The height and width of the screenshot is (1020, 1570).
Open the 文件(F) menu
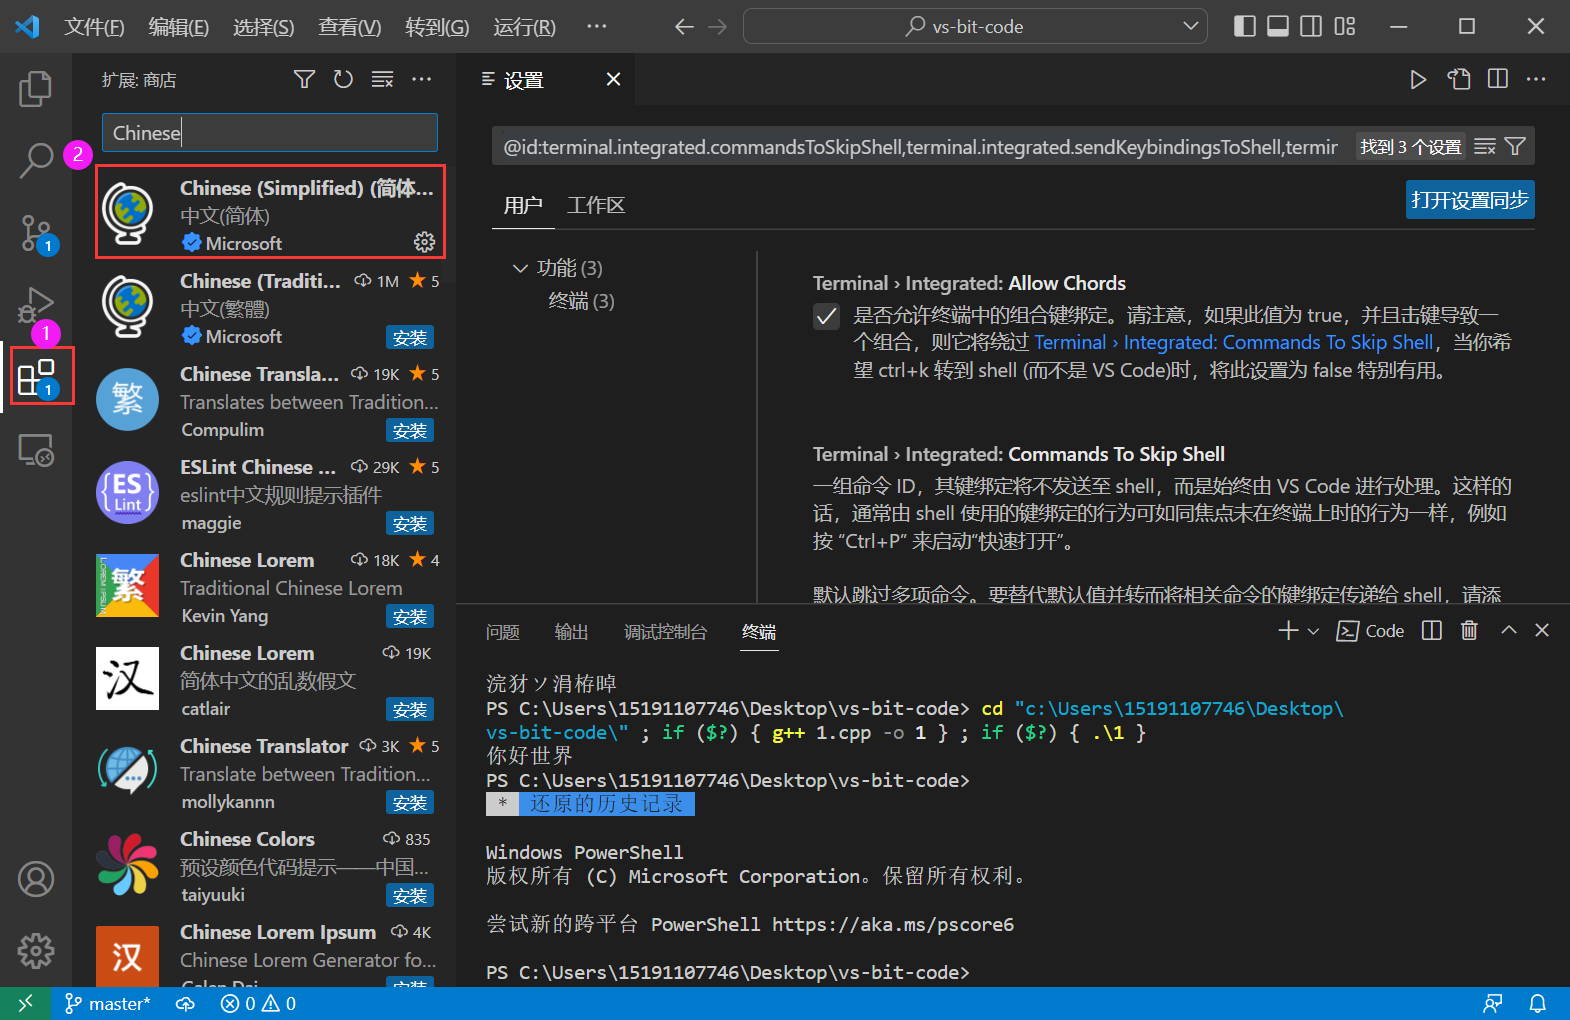(x=94, y=27)
